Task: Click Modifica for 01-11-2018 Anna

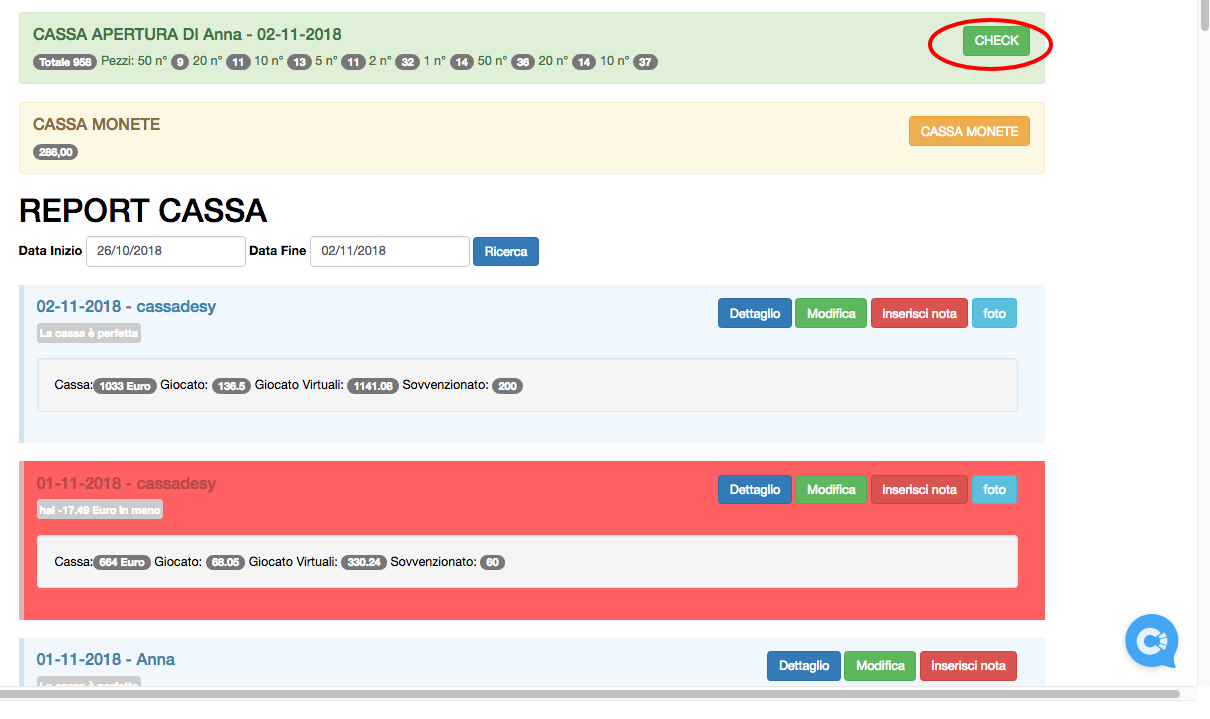Action: (x=880, y=666)
